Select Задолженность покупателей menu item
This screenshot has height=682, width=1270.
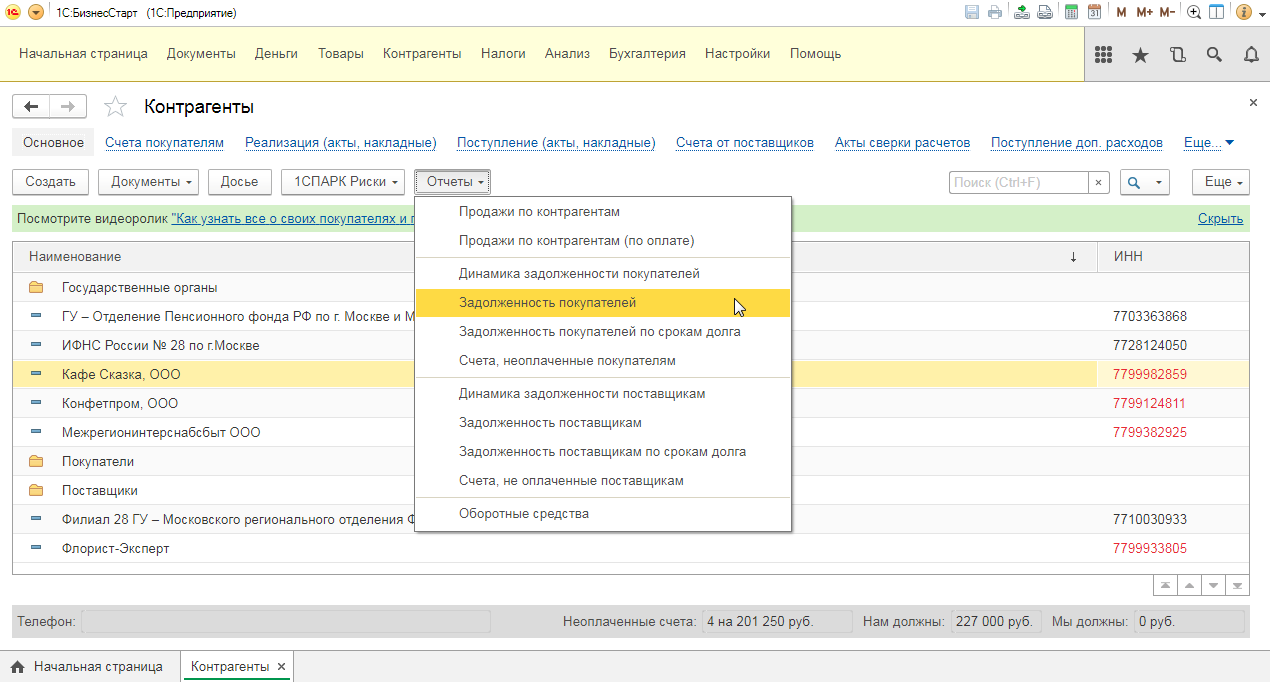(547, 302)
